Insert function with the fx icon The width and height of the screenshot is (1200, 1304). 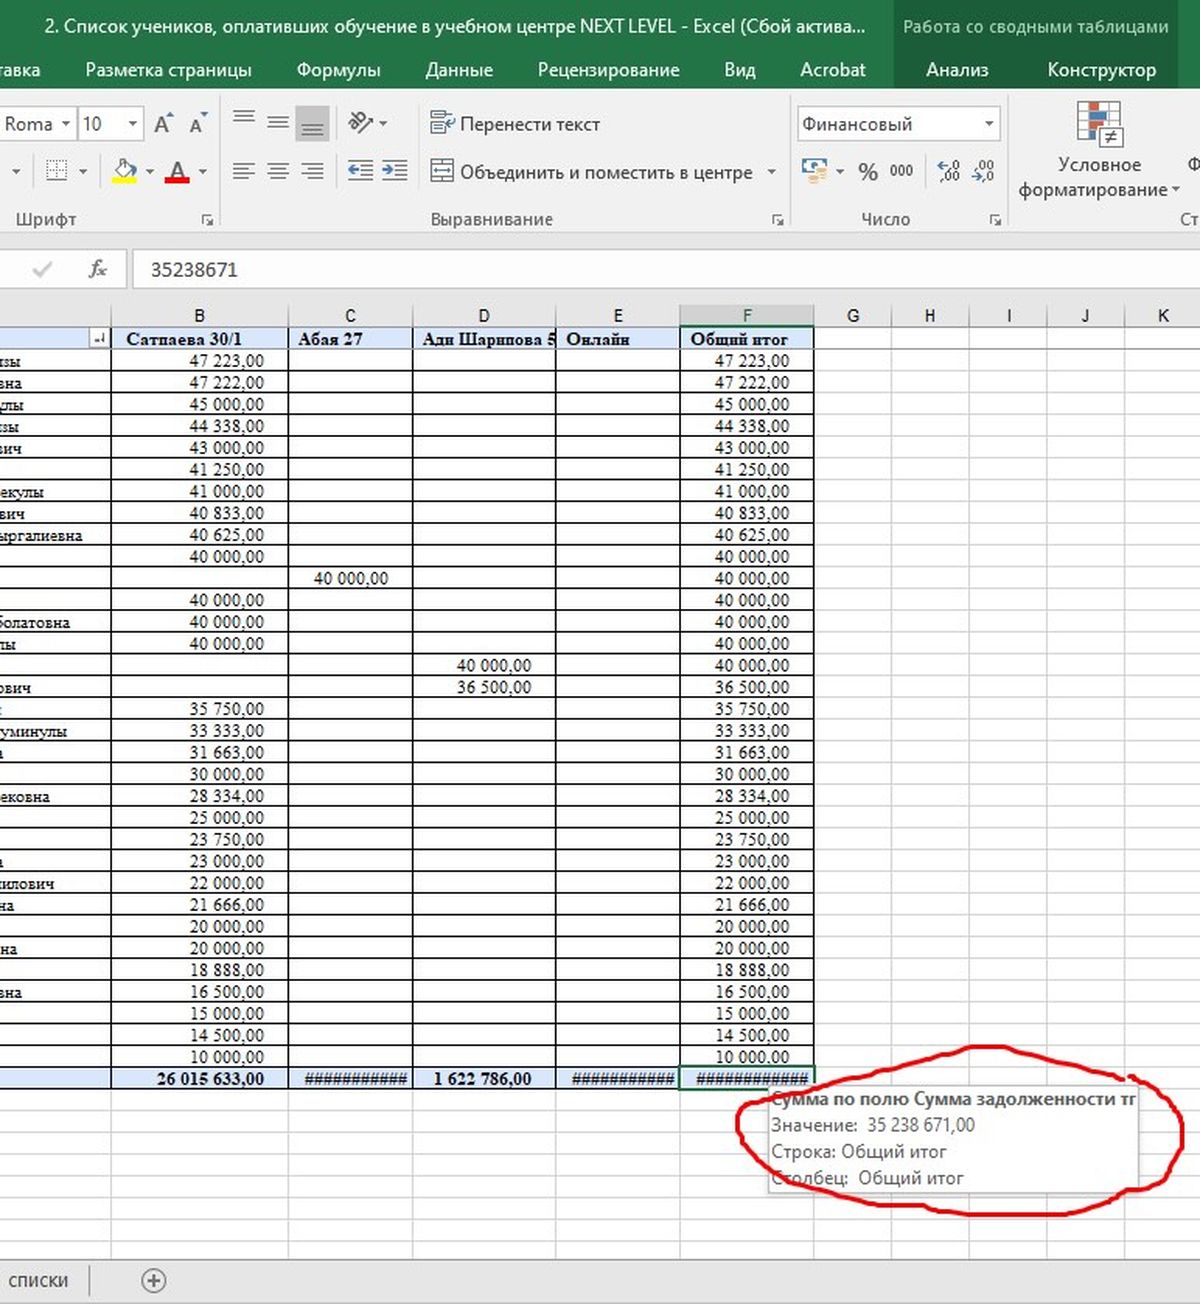97,269
